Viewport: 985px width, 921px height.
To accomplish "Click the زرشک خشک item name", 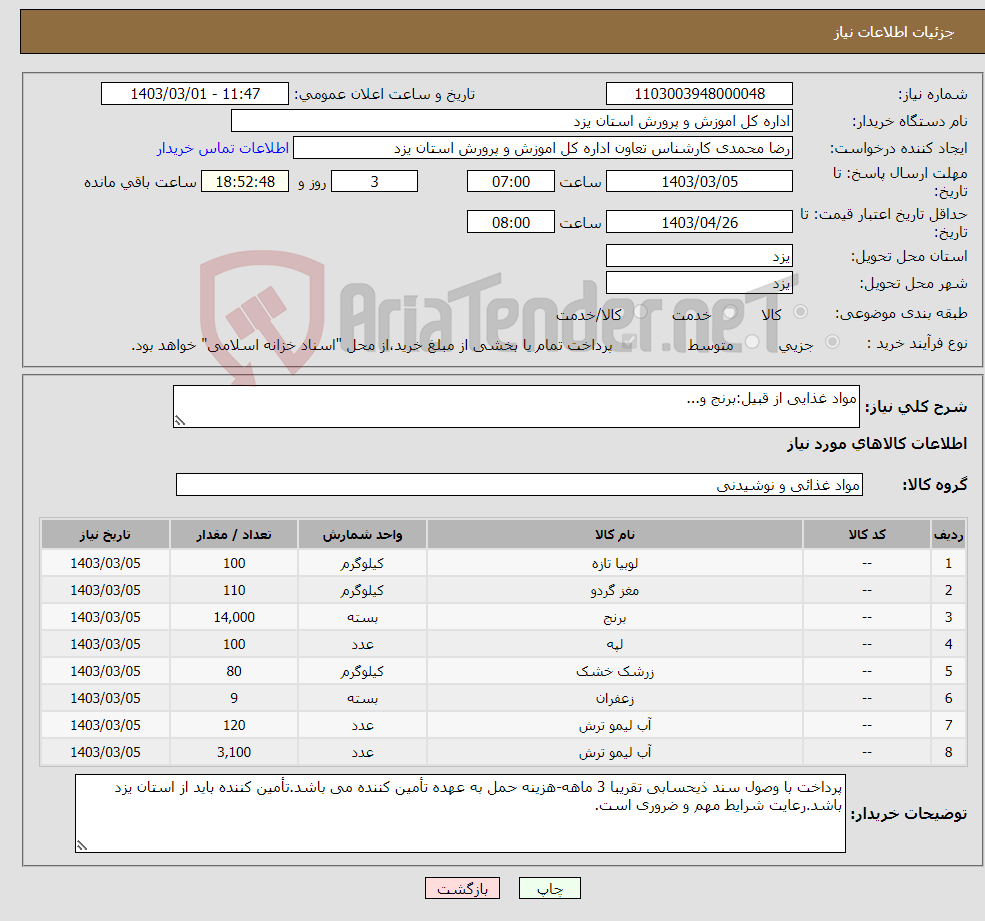I will click(x=614, y=672).
